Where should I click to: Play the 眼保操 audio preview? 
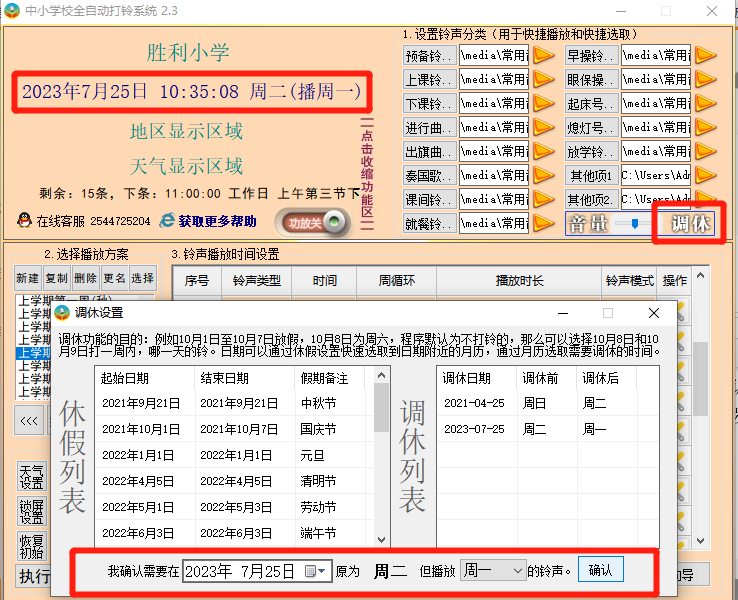[x=706, y=79]
